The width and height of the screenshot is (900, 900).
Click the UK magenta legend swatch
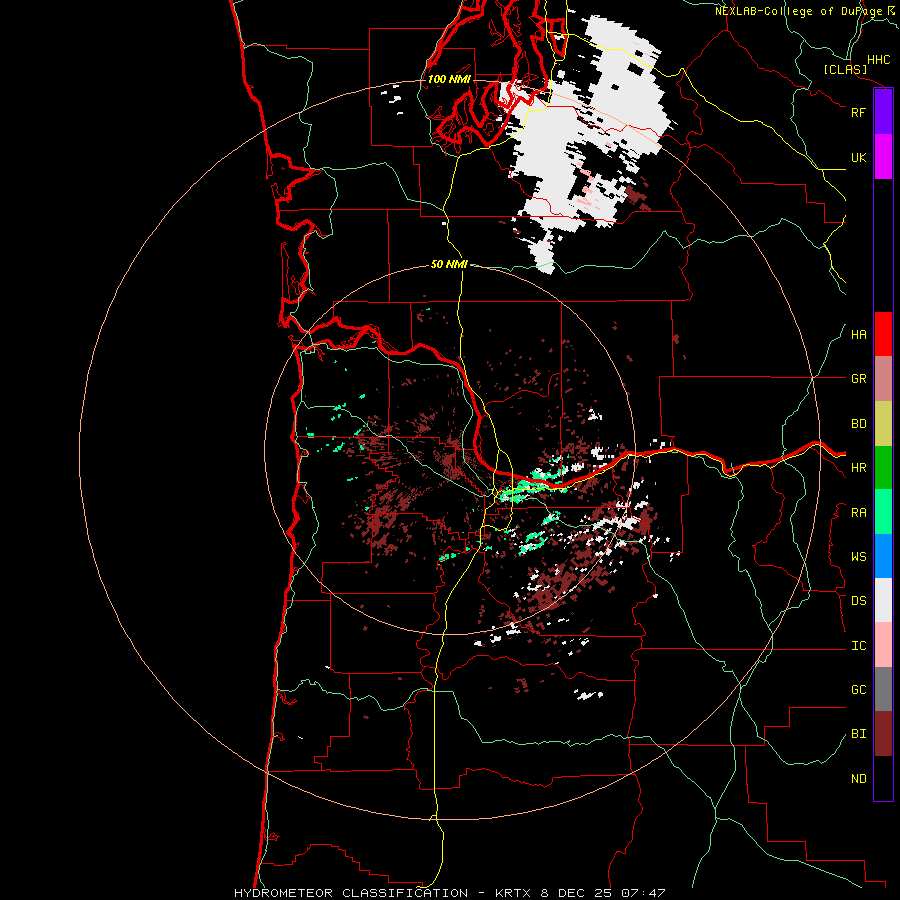tap(883, 157)
